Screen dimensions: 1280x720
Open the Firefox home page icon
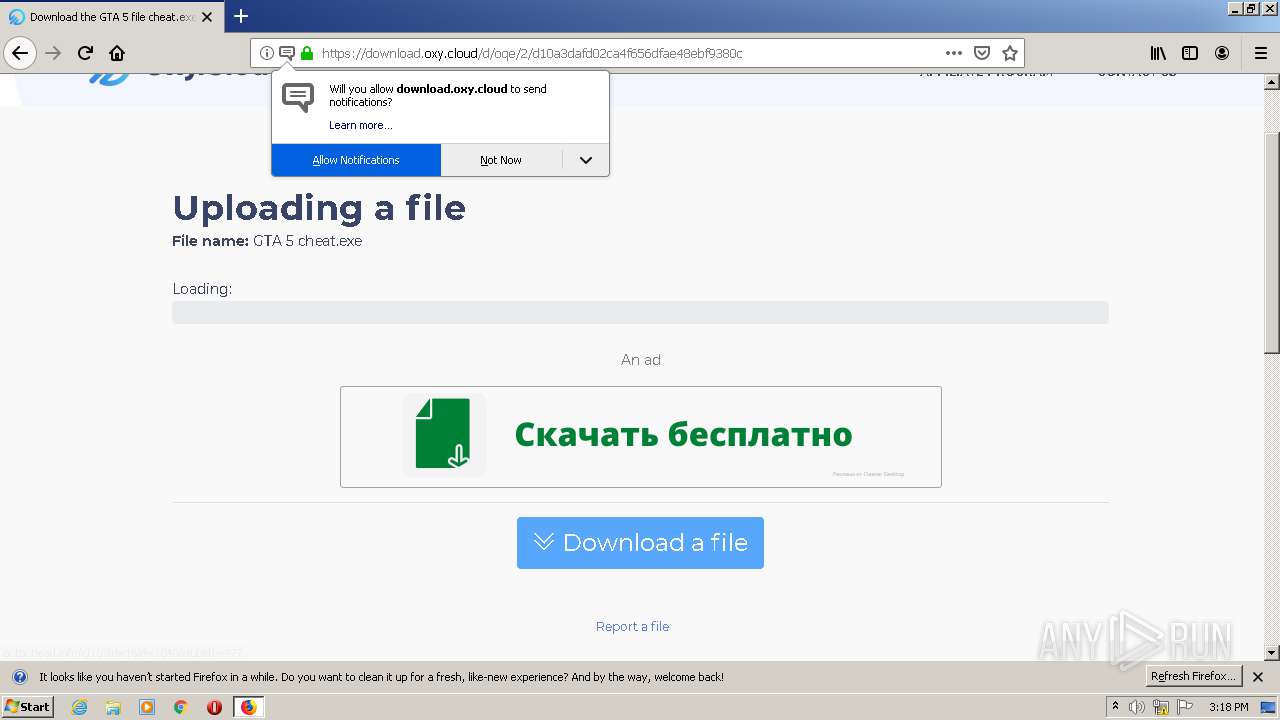[117, 53]
